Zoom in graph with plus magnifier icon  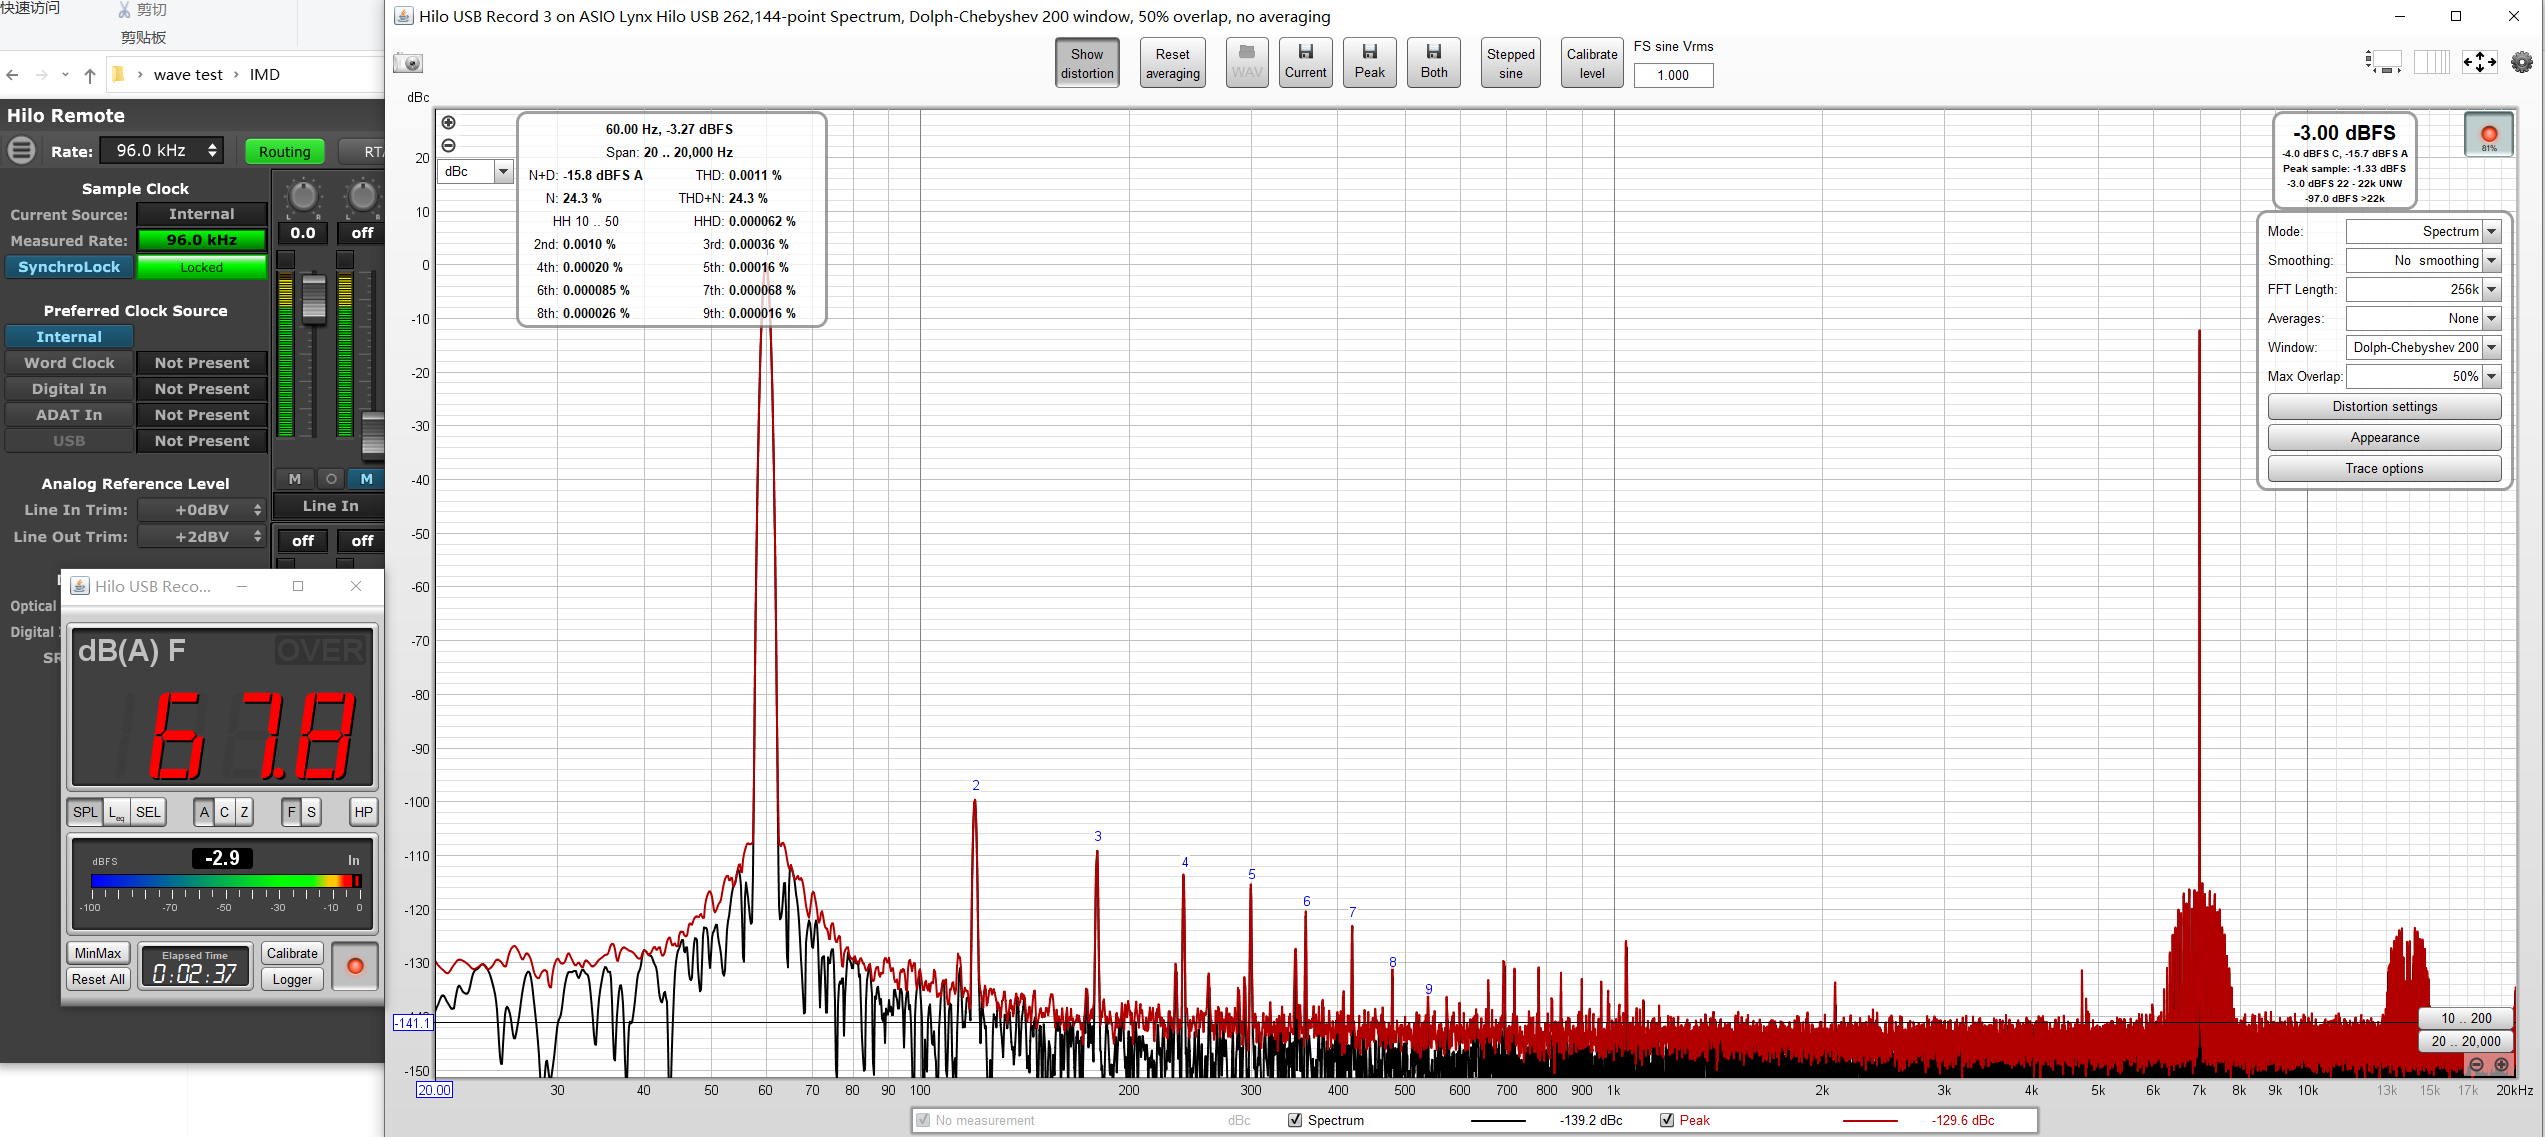click(449, 123)
